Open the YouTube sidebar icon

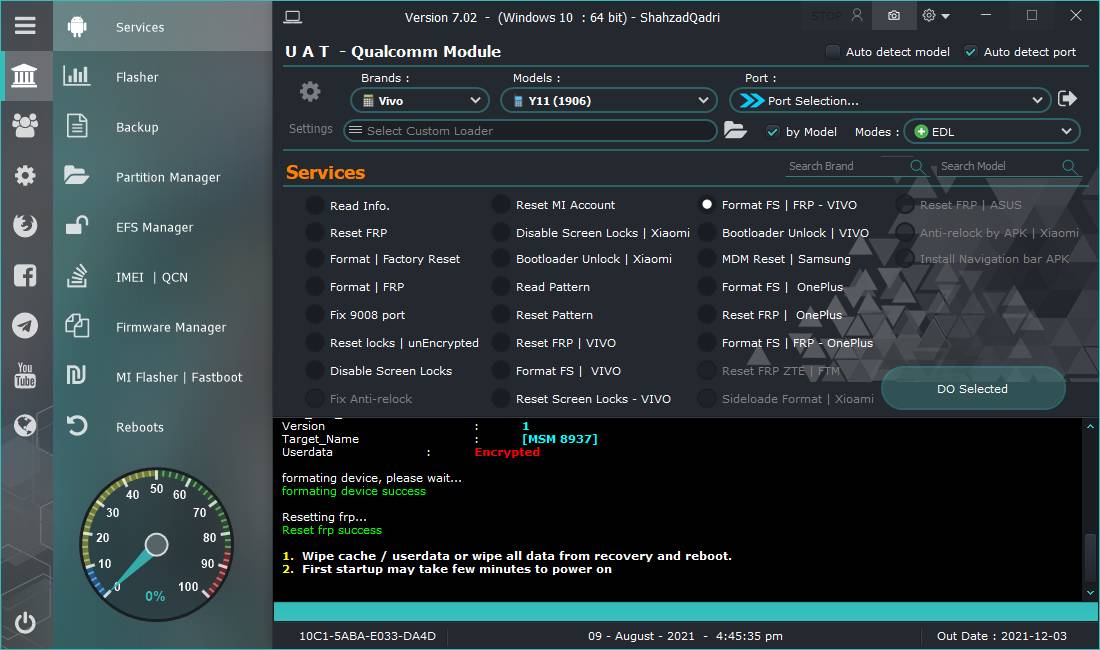[25, 375]
